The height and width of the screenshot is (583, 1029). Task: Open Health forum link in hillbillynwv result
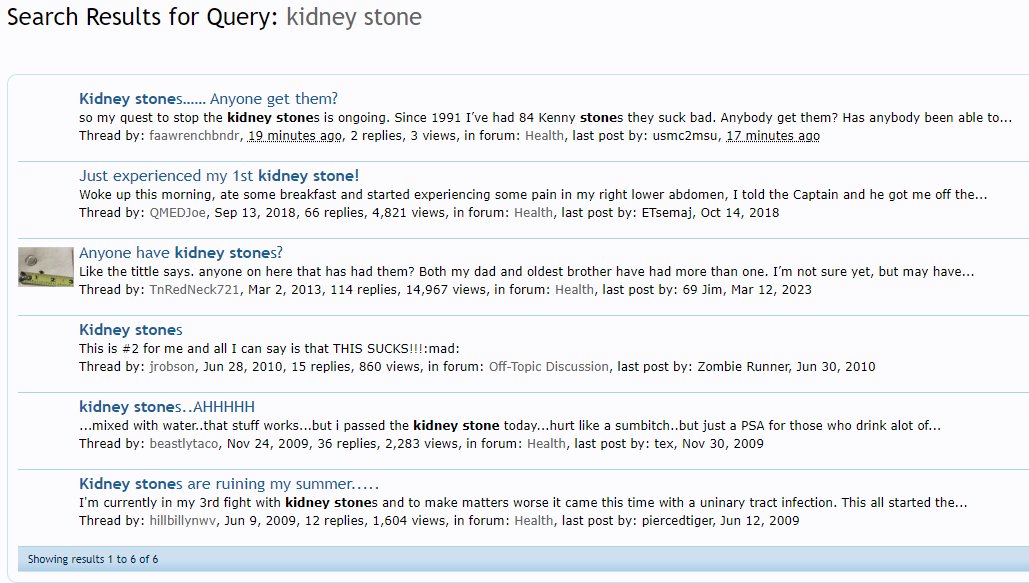pyautogui.click(x=534, y=521)
